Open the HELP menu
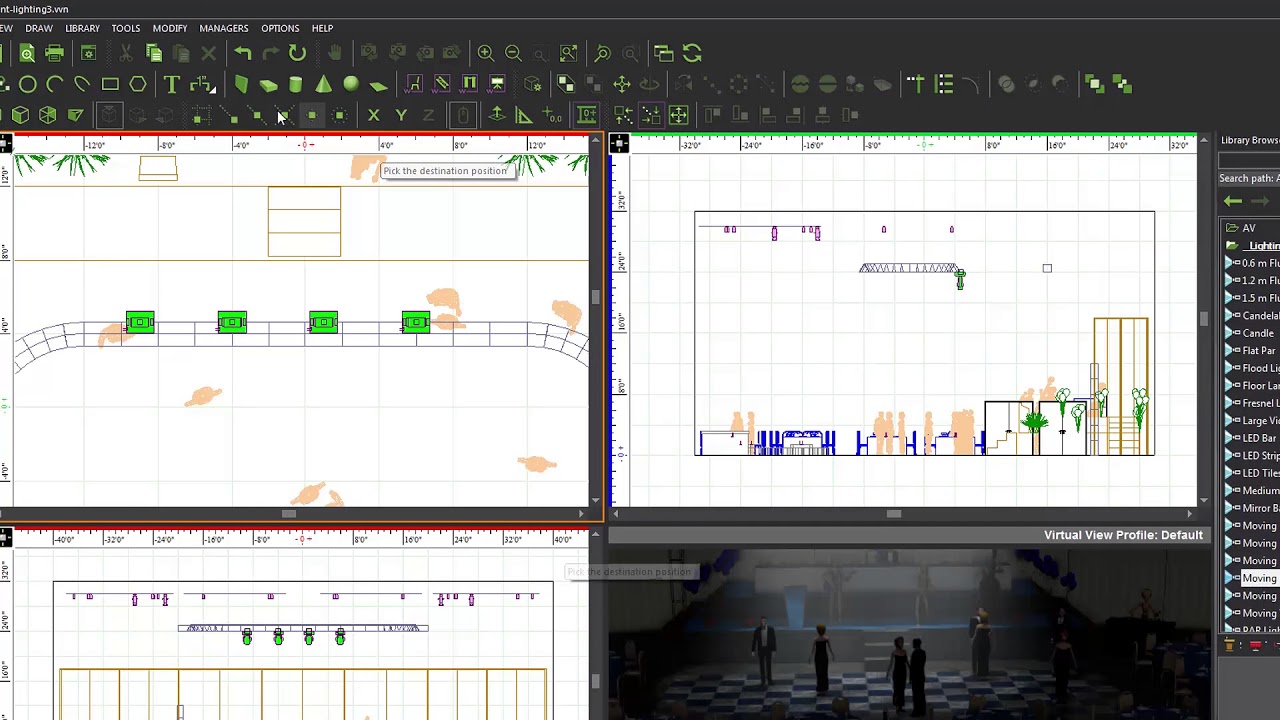The width and height of the screenshot is (1280, 720). (x=322, y=28)
